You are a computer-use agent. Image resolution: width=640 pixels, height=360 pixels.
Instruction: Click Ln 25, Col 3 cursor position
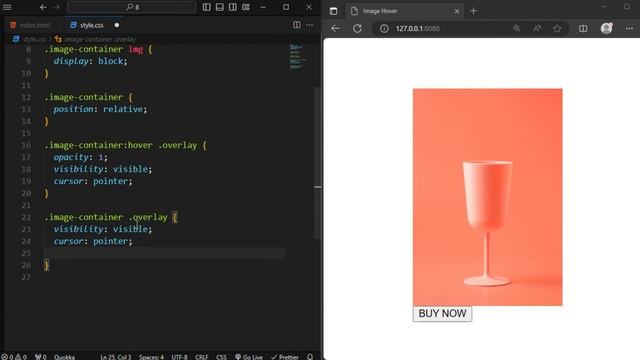click(x=116, y=357)
